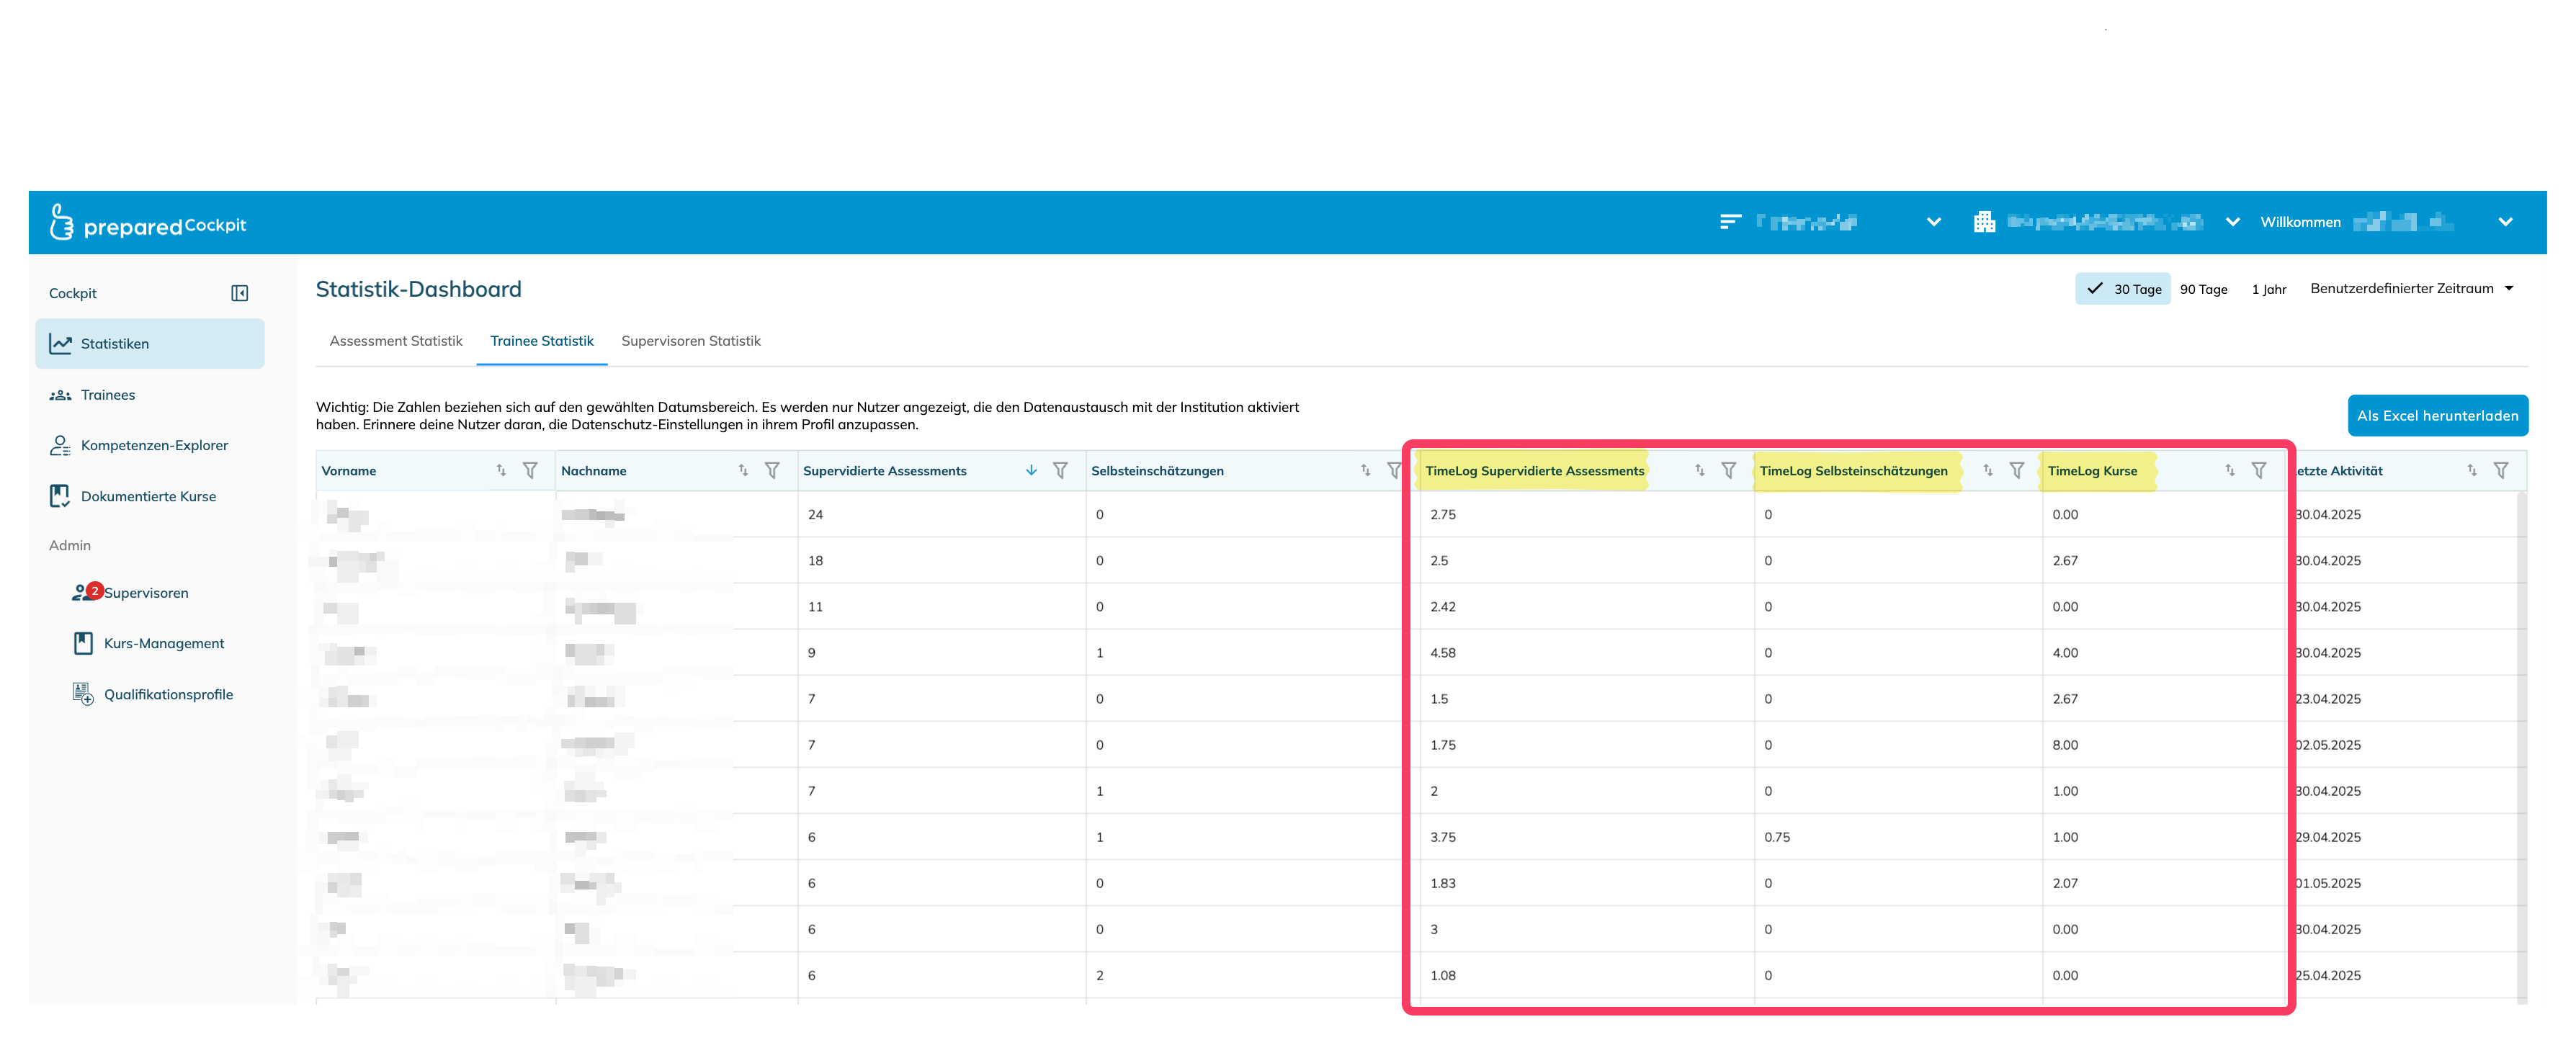Select the 30 Tage time range
Screen dimensions: 2576x1040
point(2123,289)
